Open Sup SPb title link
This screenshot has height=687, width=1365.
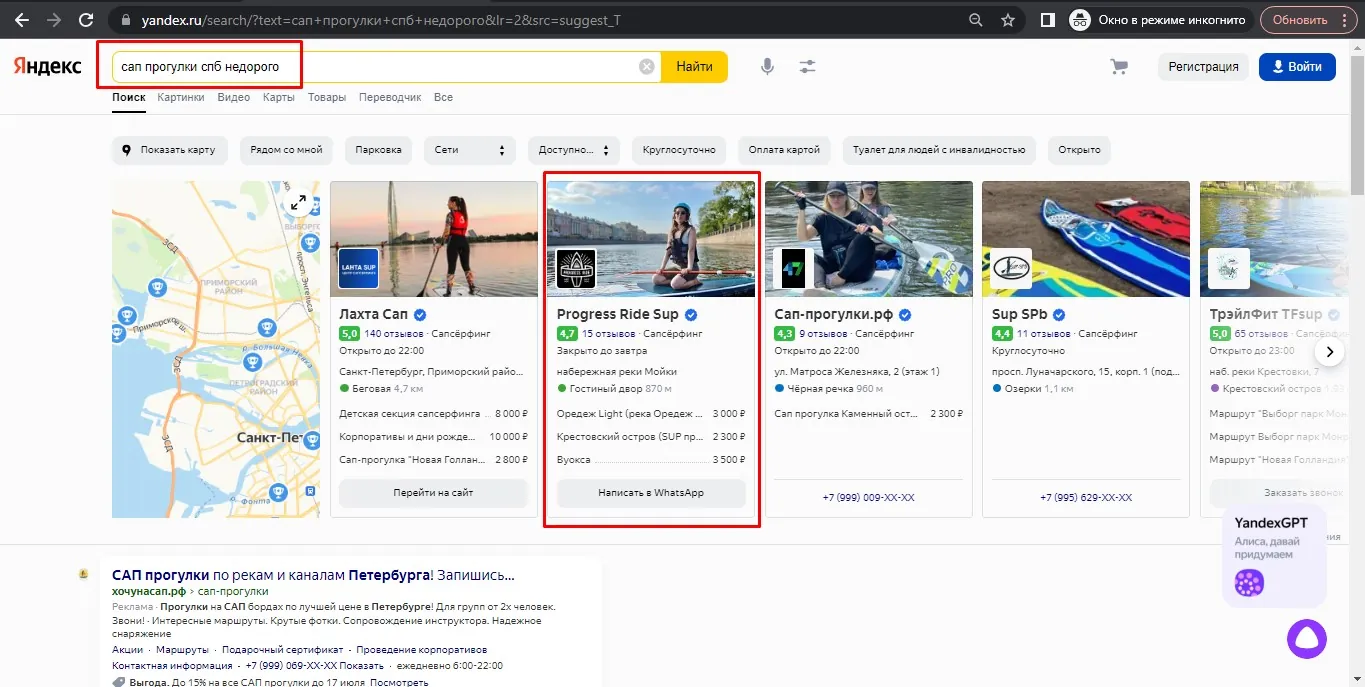click(x=1018, y=314)
